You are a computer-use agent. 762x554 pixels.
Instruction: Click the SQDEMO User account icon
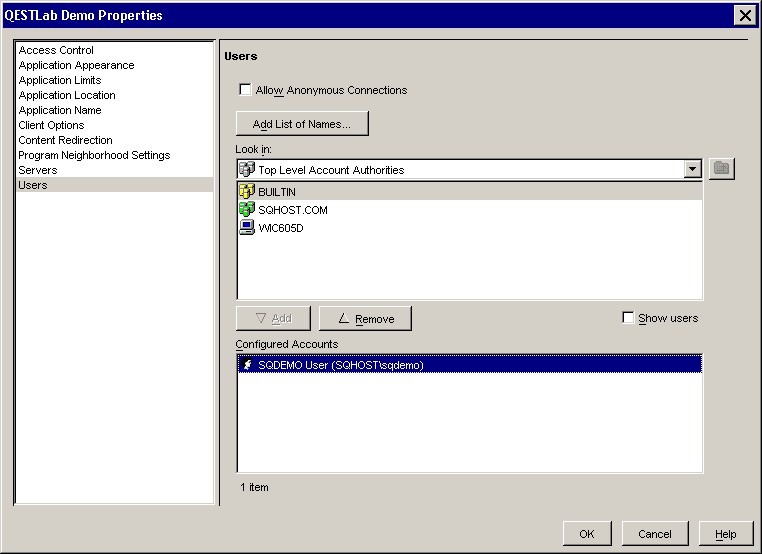tap(247, 365)
